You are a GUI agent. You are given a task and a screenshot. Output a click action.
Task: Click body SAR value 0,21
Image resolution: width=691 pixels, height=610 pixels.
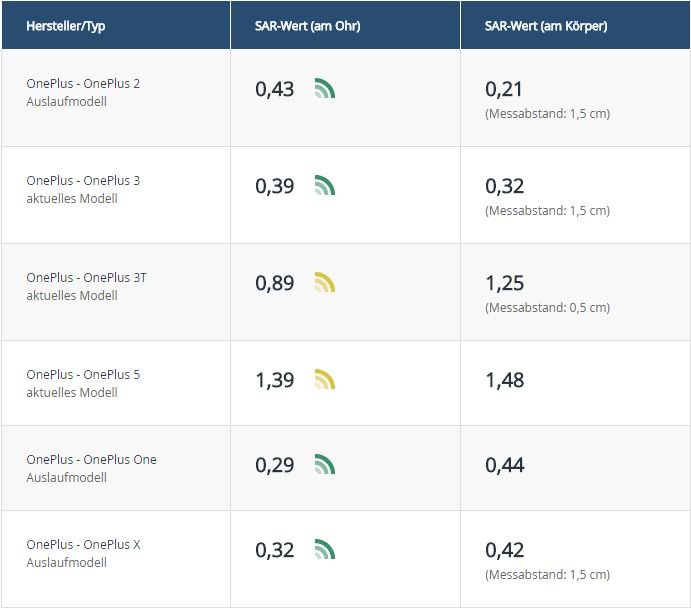coord(504,89)
